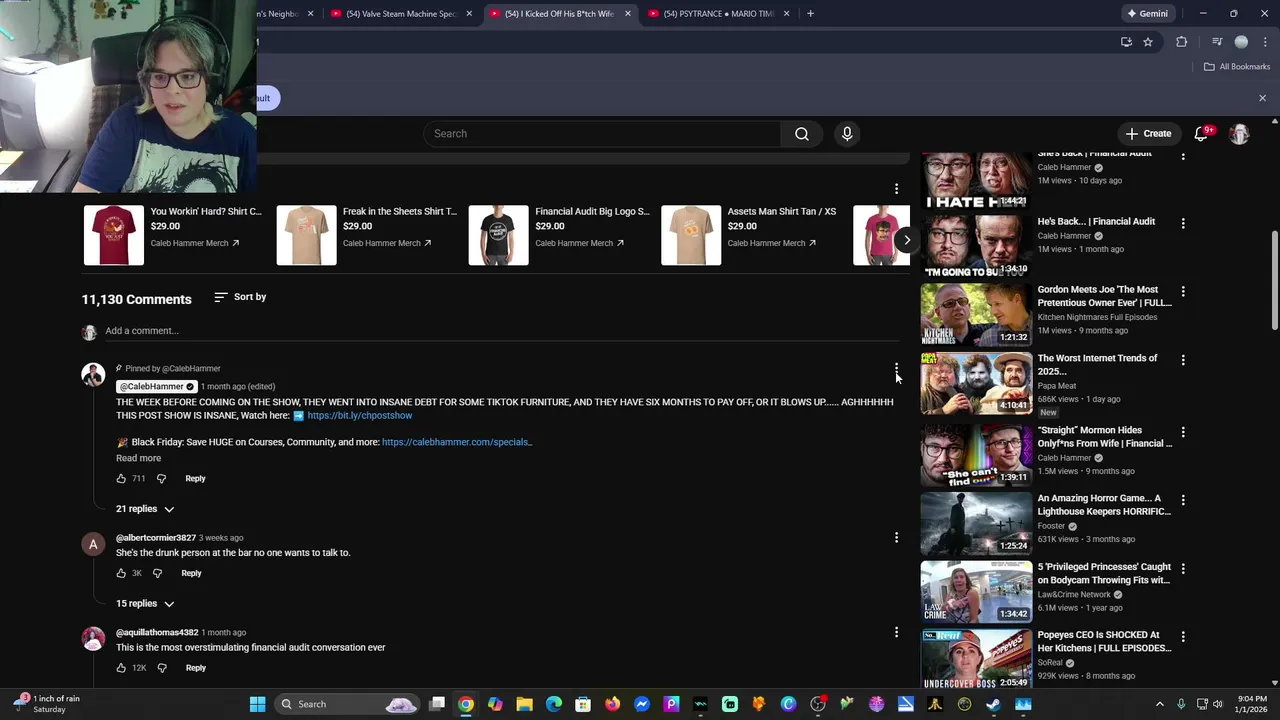Viewport: 1280px width, 720px height.
Task: Click the Windows Start button
Action: click(x=257, y=704)
